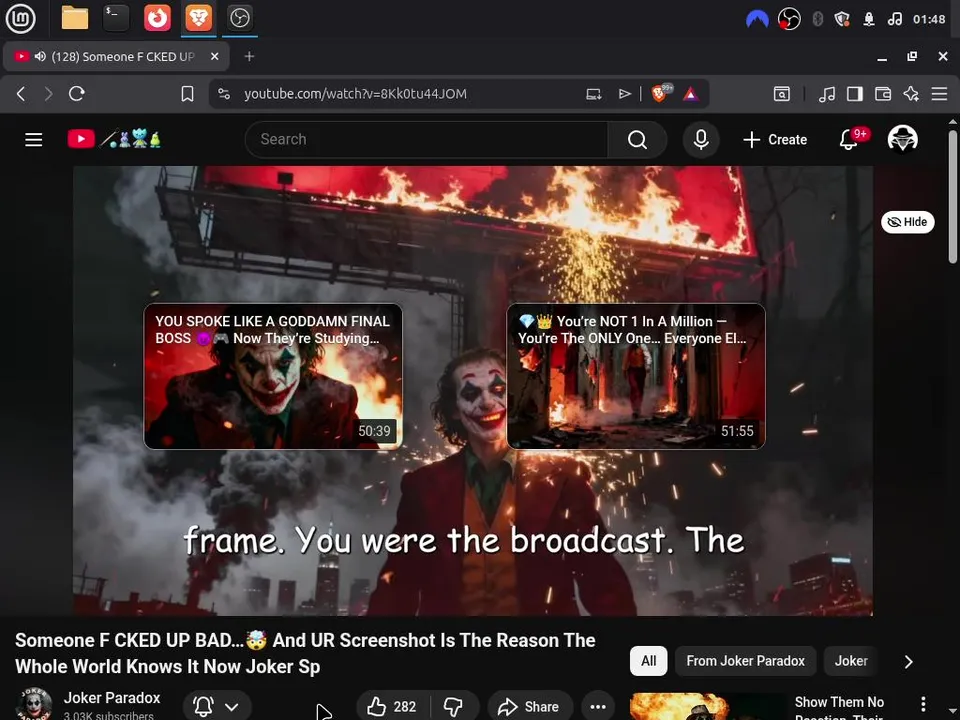Switch to the Brave browser in the taskbar
Viewport: 960px width, 720px height.
click(x=199, y=18)
